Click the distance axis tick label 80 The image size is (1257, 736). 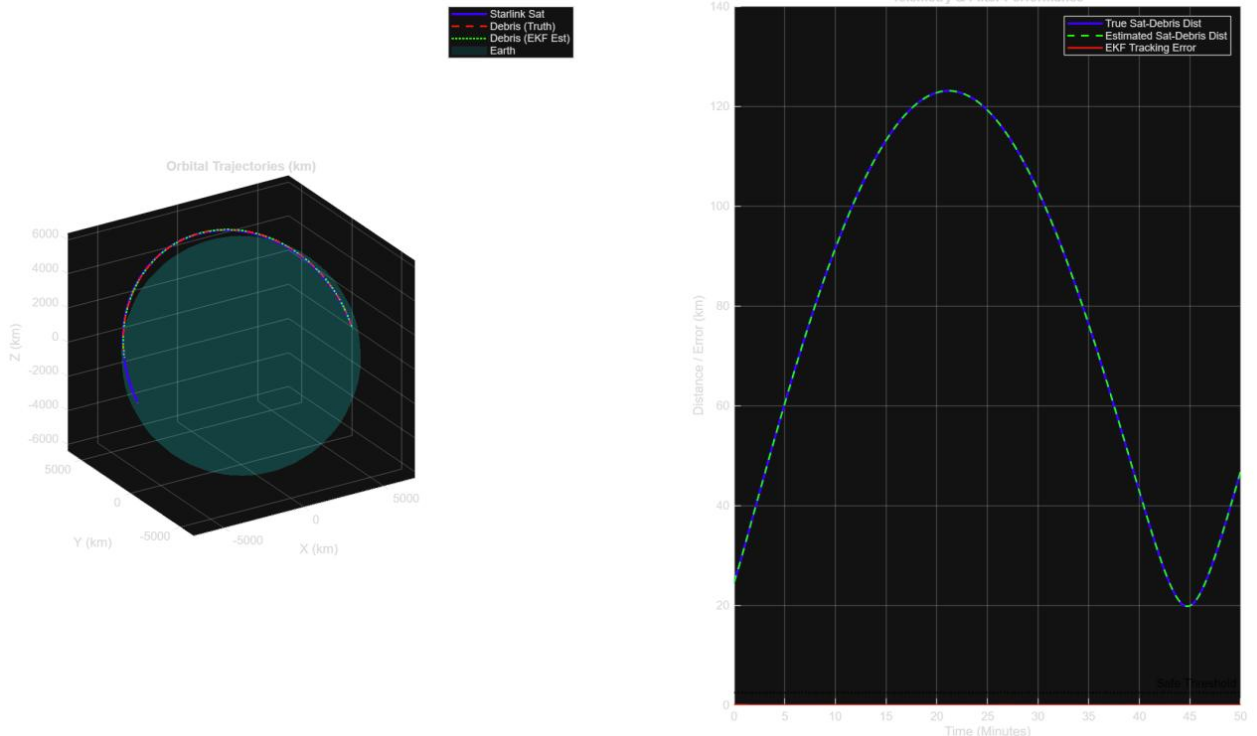pyautogui.click(x=723, y=306)
